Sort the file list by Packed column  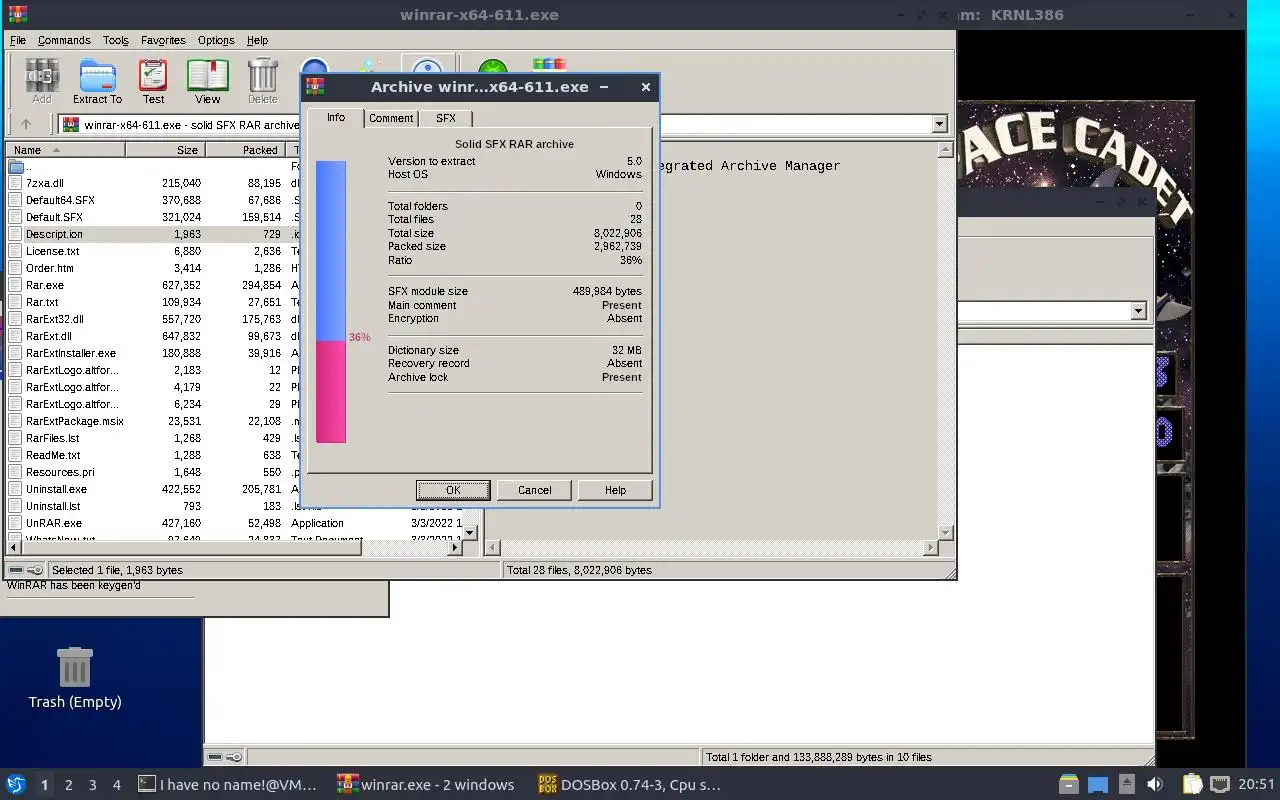(245, 150)
